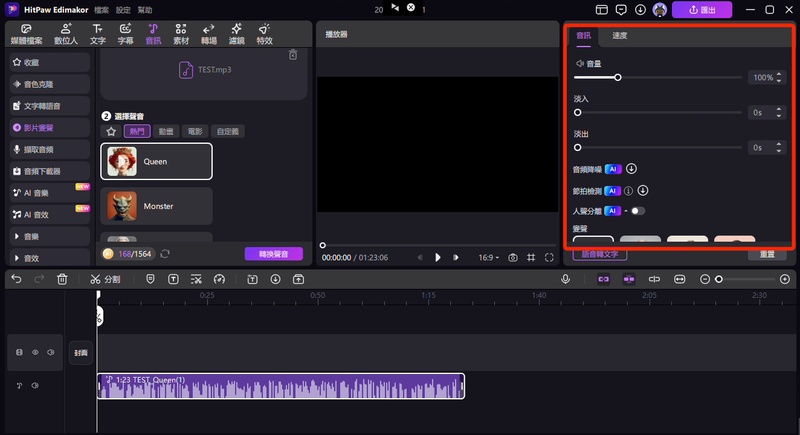This screenshot has width=800, height=435.
Task: Mute the audio track TEST_Queen
Action: pos(35,386)
